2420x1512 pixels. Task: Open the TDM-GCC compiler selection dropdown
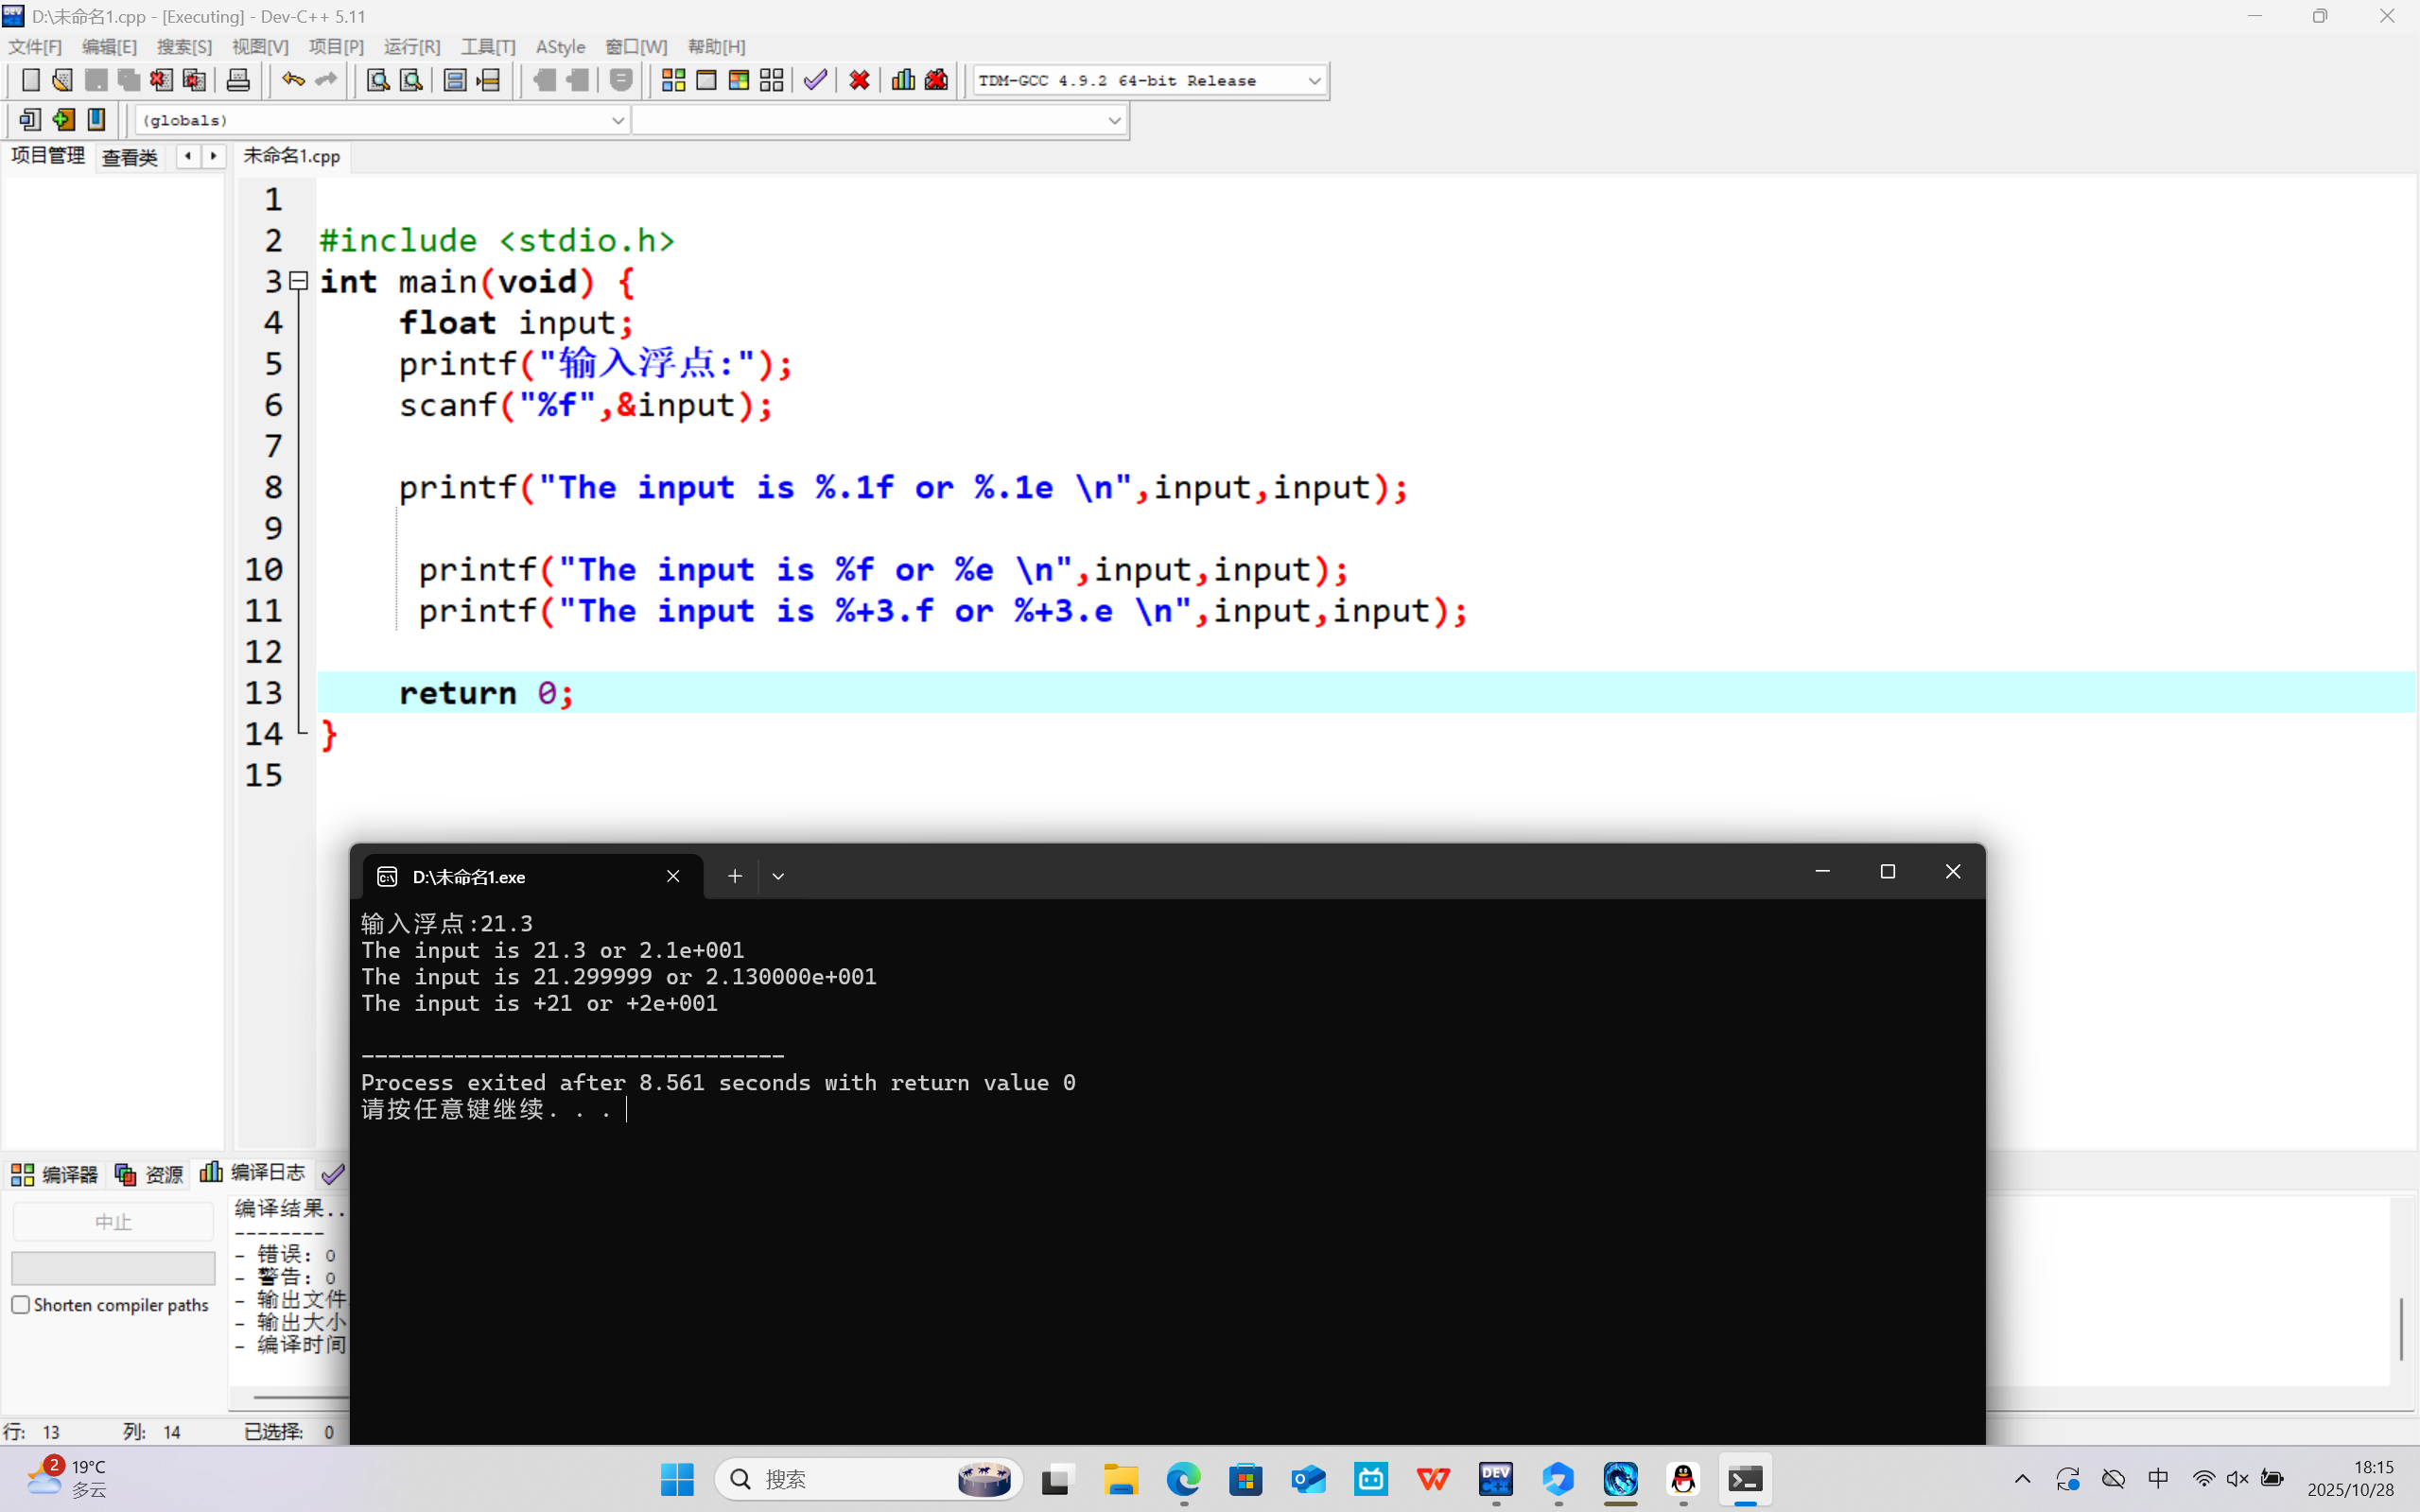pos(1314,81)
